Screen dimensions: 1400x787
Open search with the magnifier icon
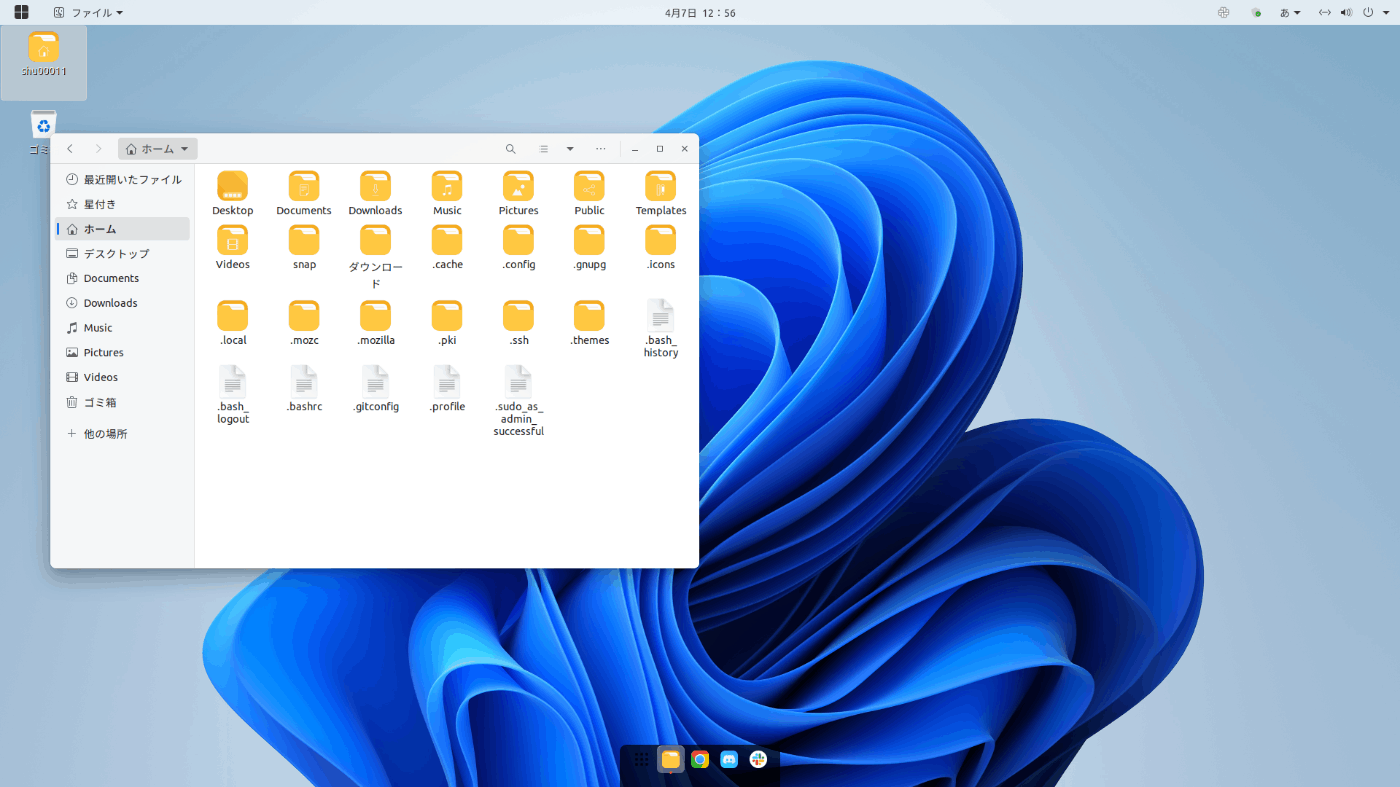(x=511, y=149)
